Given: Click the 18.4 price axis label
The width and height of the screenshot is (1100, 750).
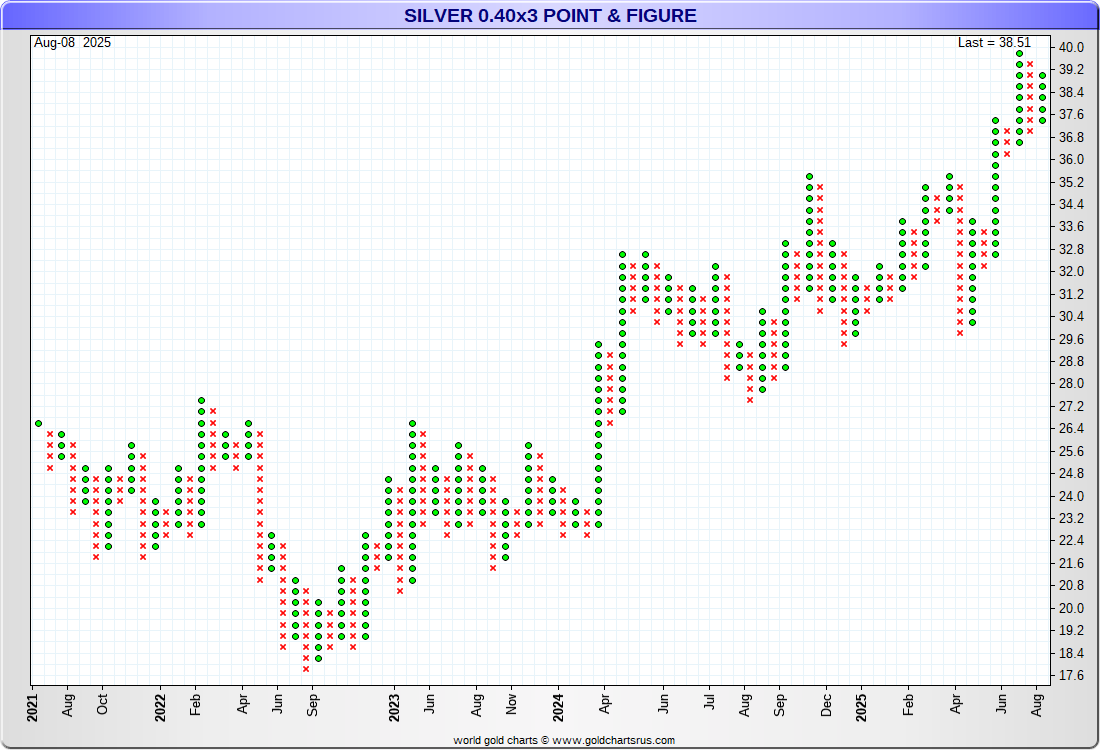Looking at the screenshot, I should [x=1071, y=653].
